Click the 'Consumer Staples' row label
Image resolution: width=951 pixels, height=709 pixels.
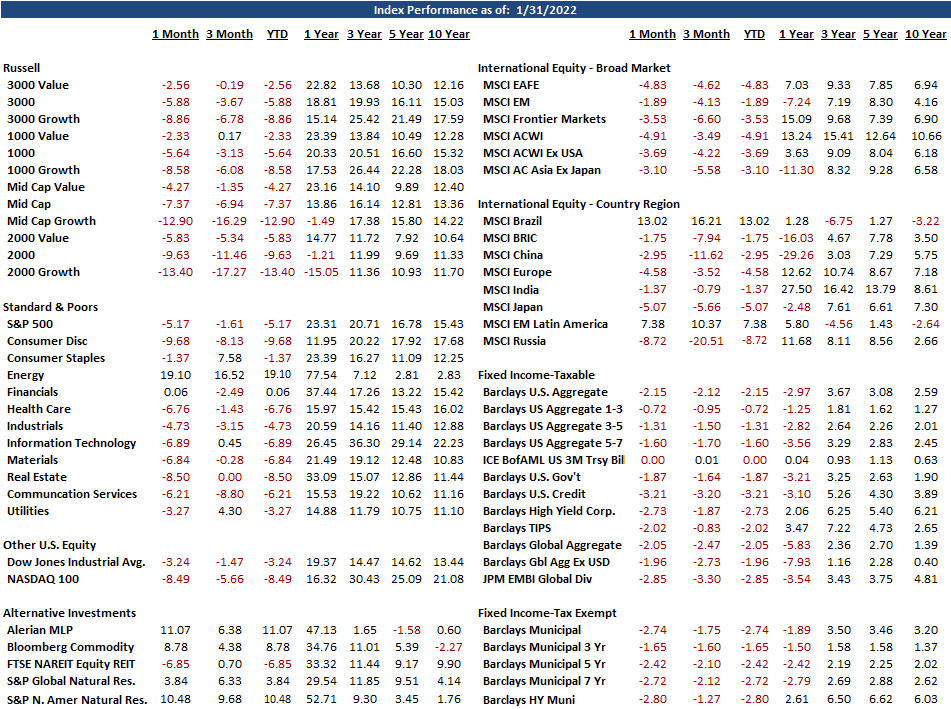[x=56, y=358]
